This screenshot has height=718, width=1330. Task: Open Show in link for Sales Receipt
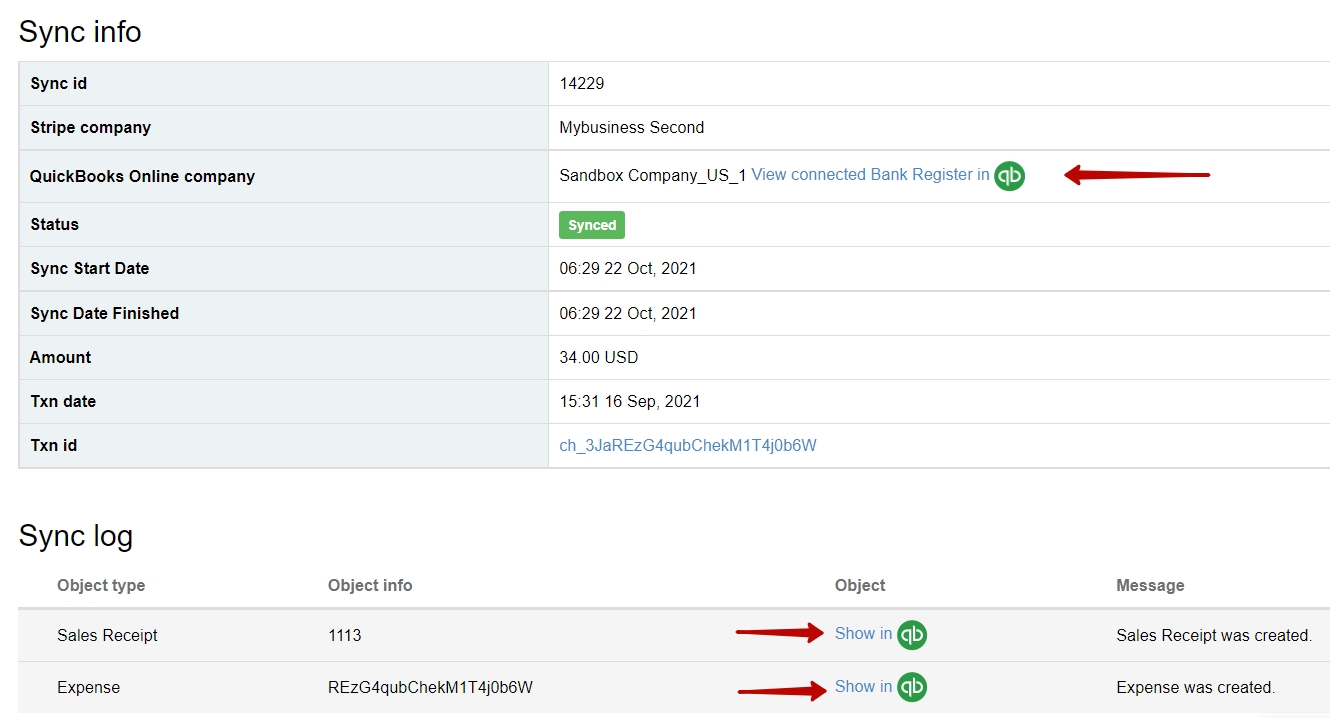tap(863, 634)
